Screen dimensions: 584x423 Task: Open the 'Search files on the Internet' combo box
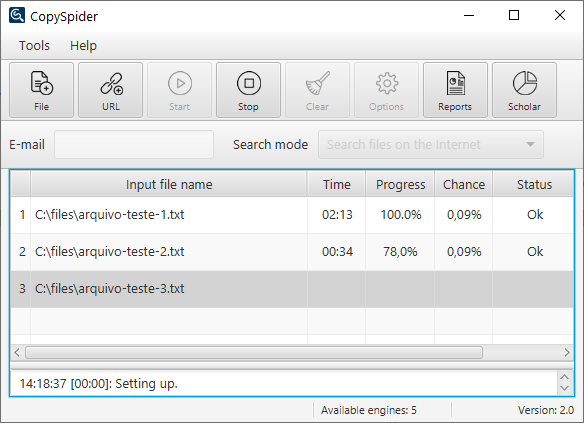tap(431, 144)
